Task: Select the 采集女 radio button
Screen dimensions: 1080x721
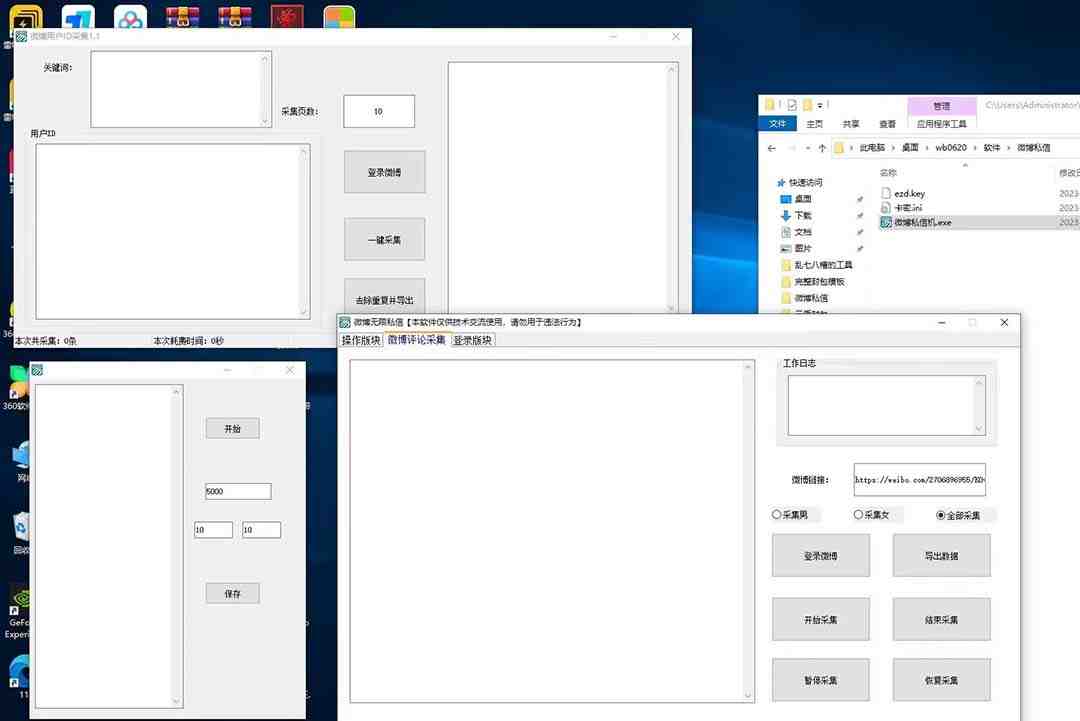Action: 858,515
